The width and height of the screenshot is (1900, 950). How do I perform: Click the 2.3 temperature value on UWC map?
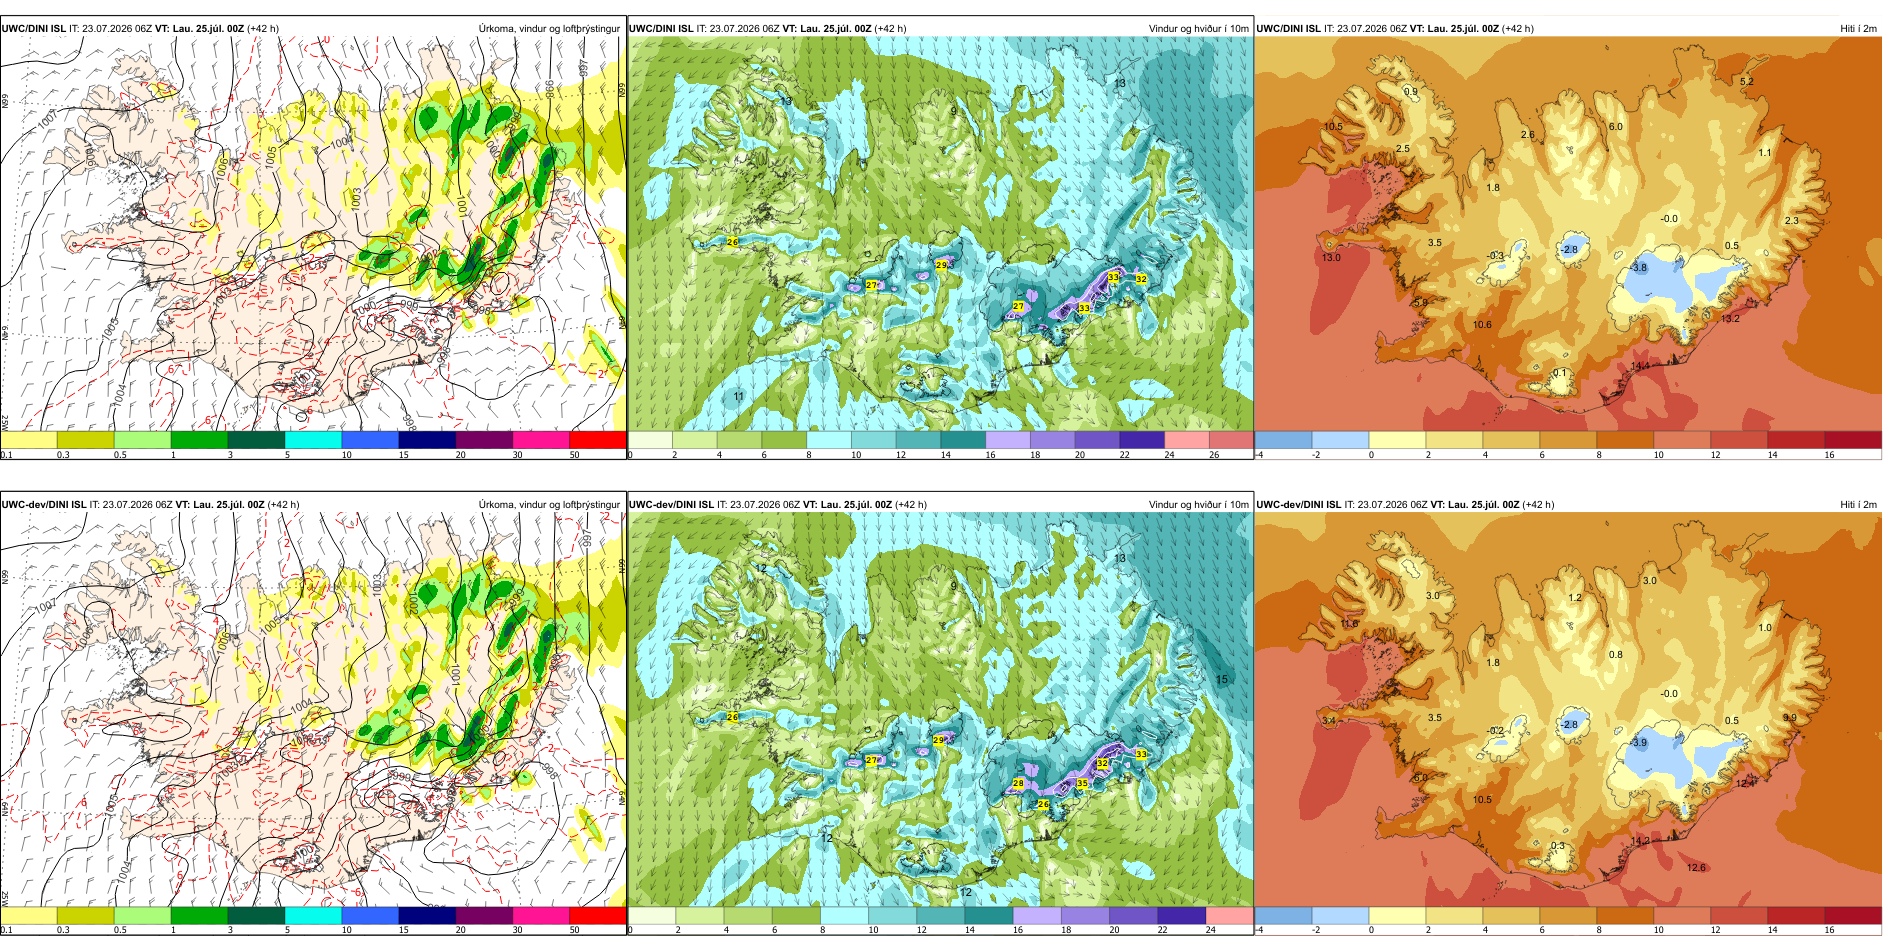tap(1791, 221)
